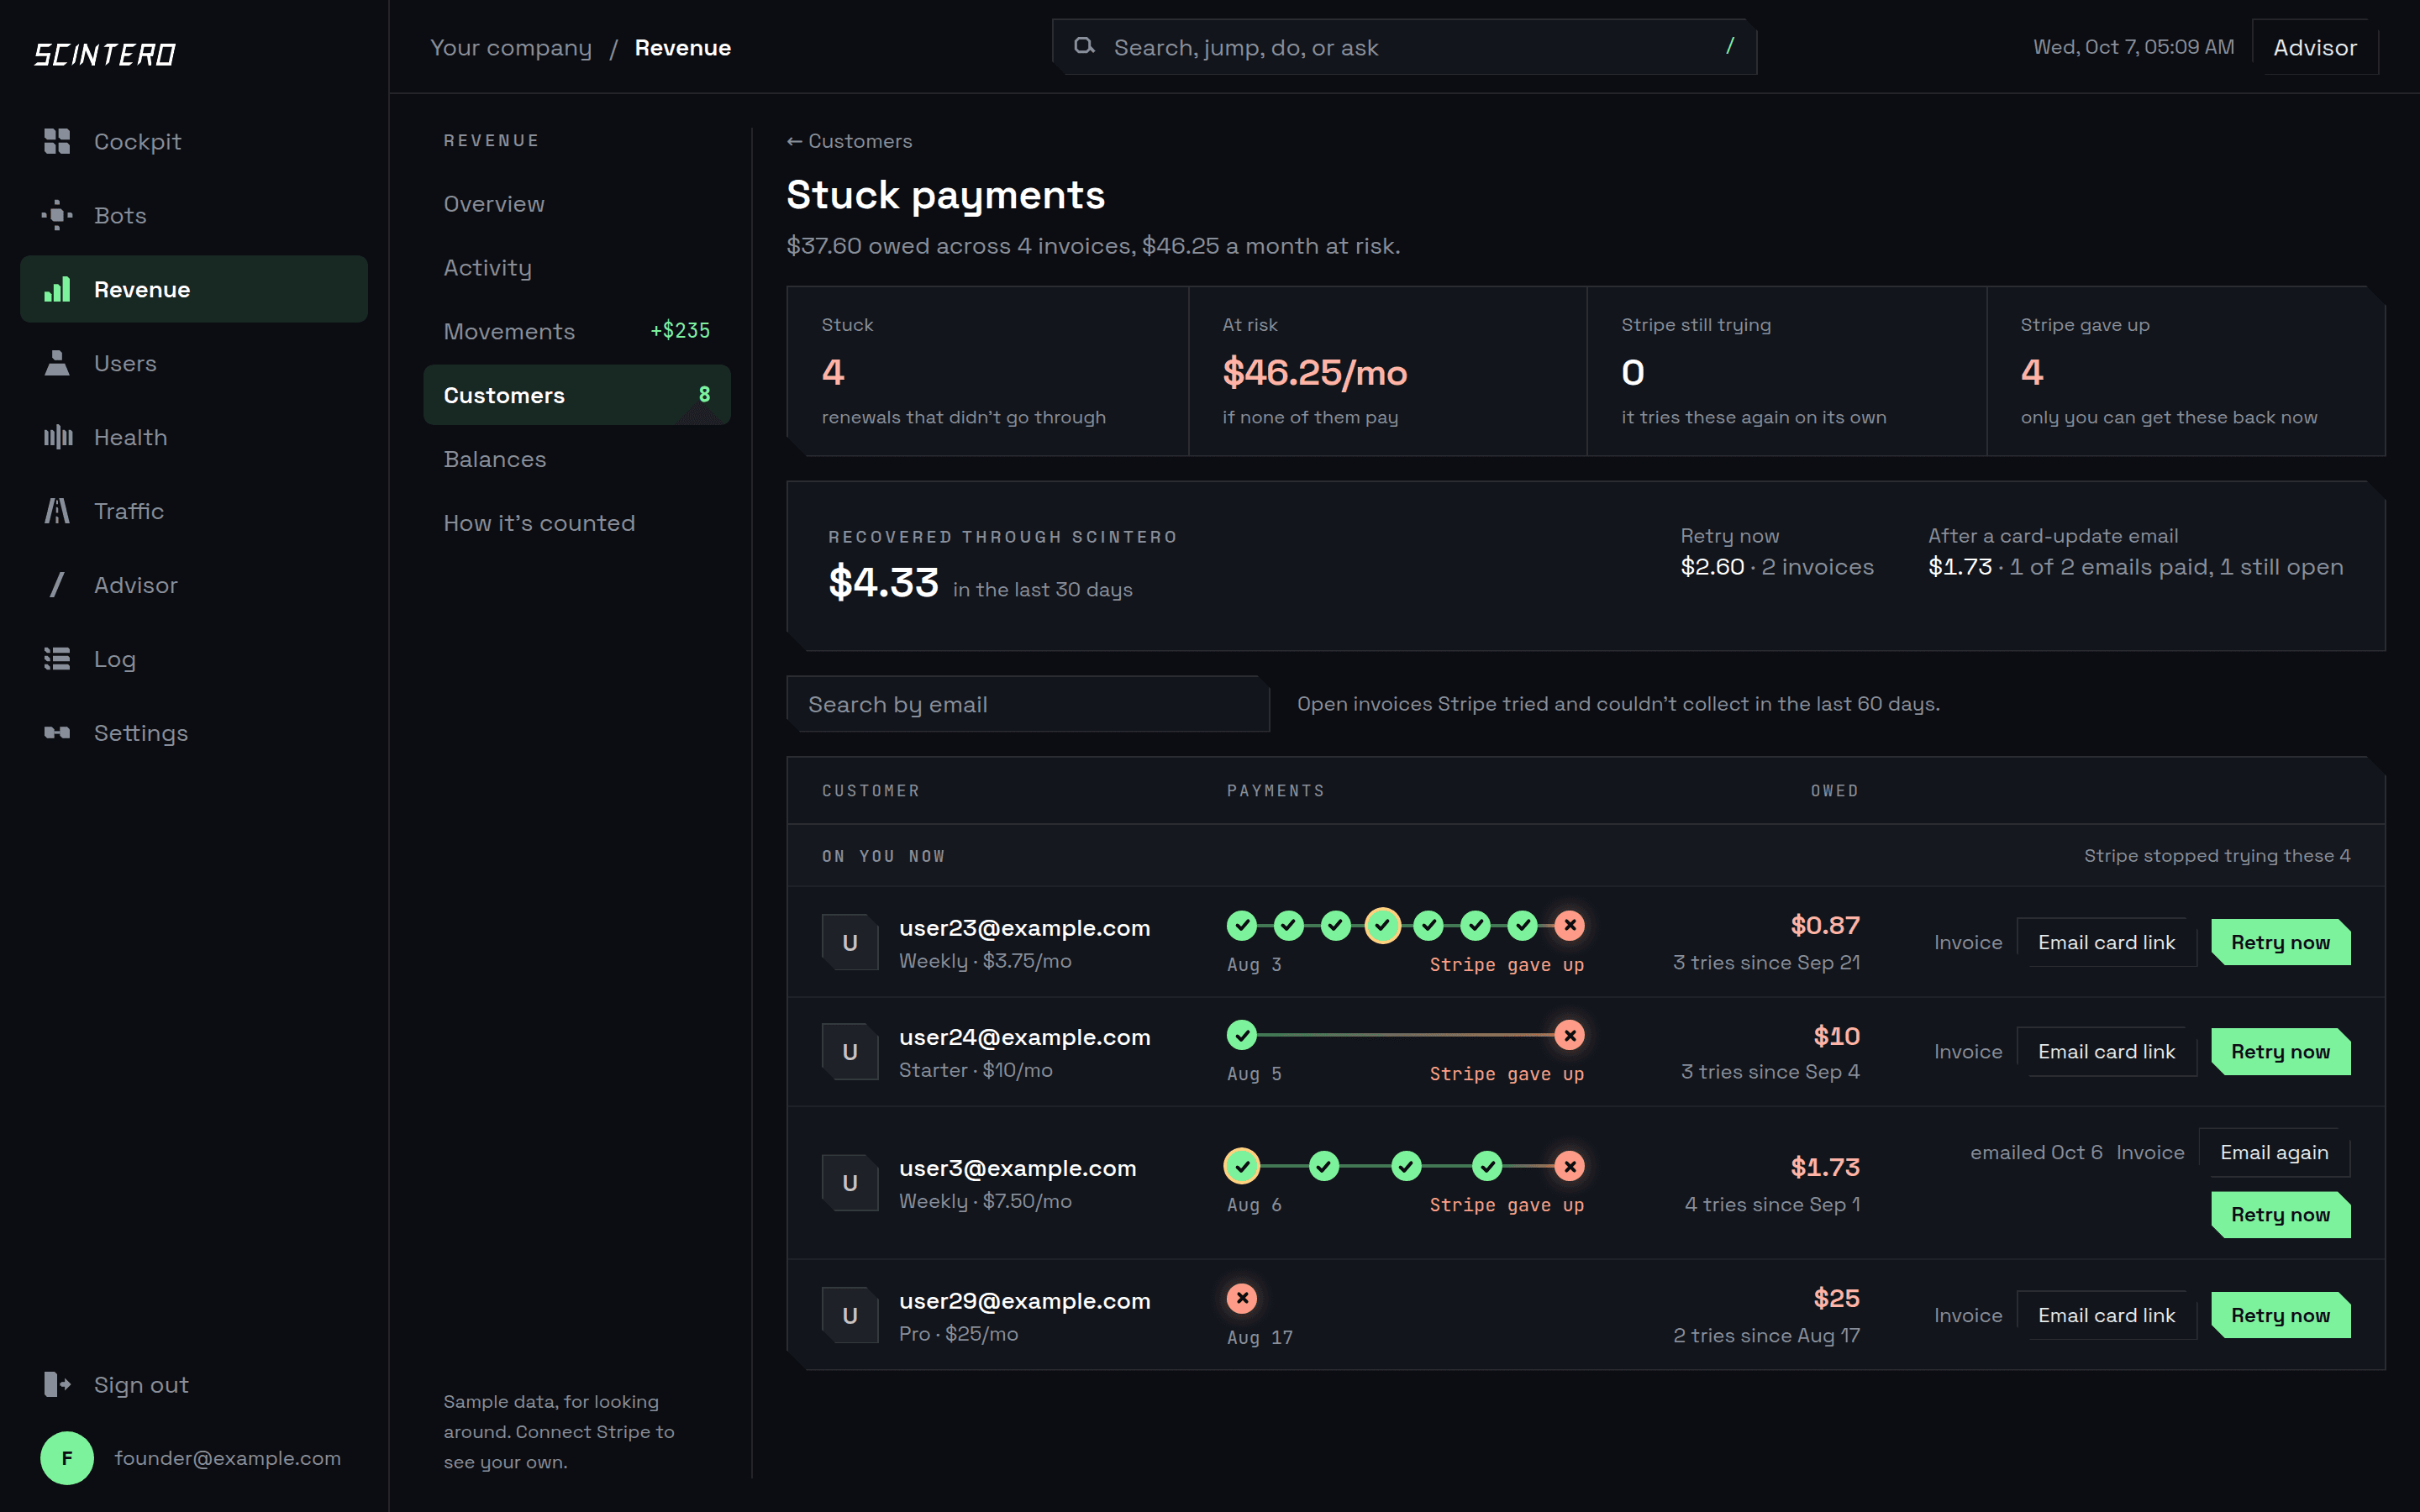Switch to Activity in Revenue menu
This screenshot has width=2420, height=1512.
point(577,268)
